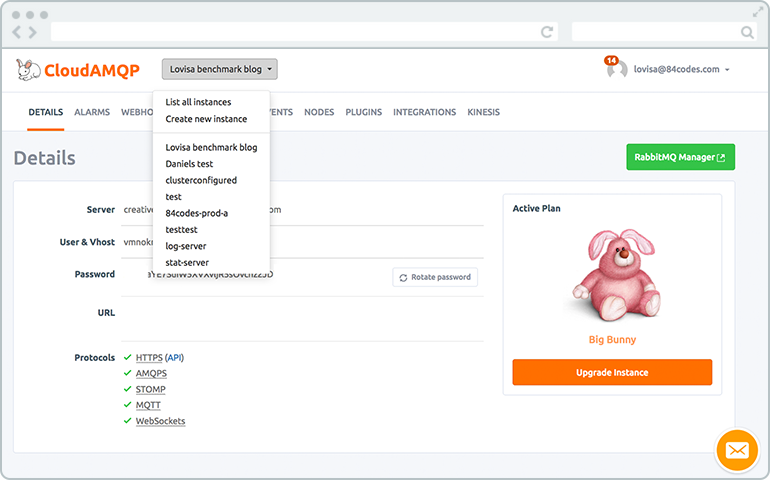
Task: Click the CloudAMQP rabbit logo
Action: [x=28, y=70]
